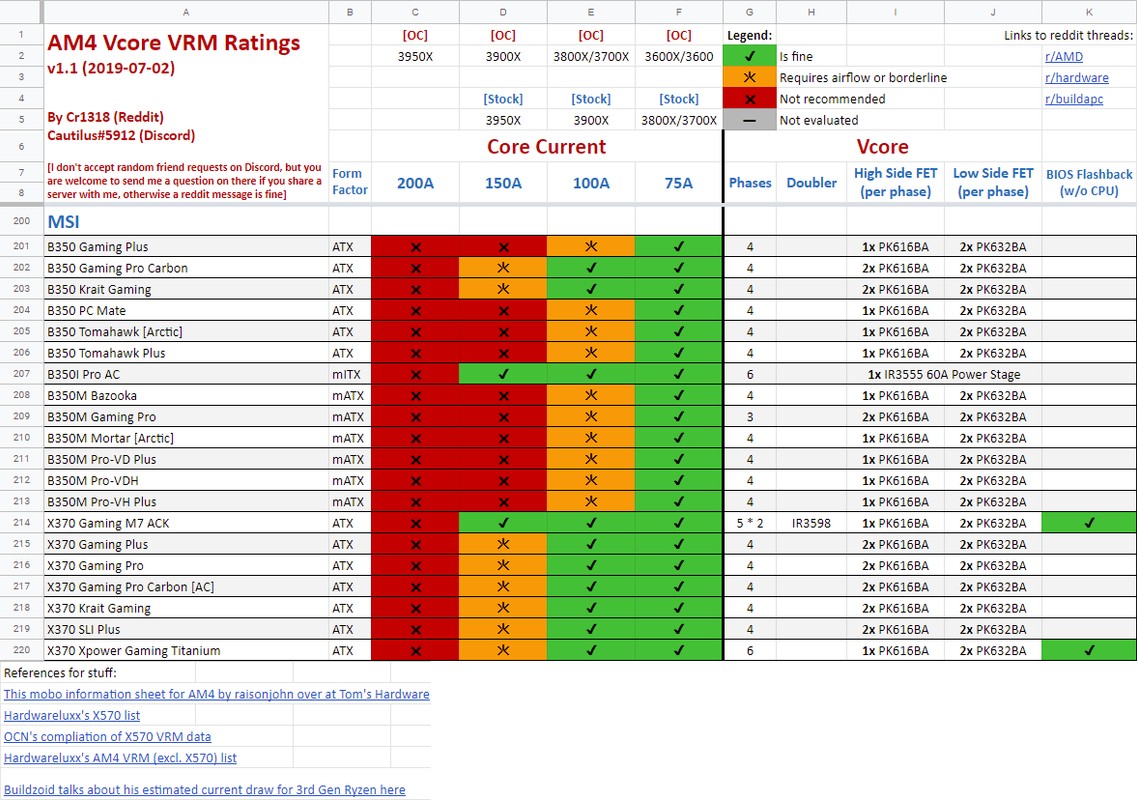This screenshot has height=800, width=1137.
Task: Click the orange 'Requires airflow' legend cell
Action: pyautogui.click(x=750, y=78)
